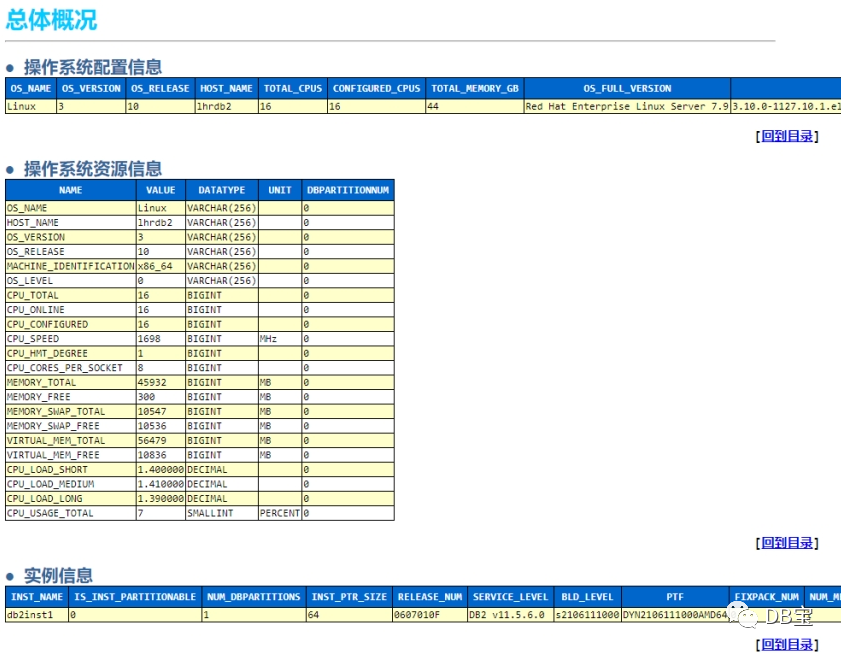
Task: Select the SMALLINT datatype cell
Action: pos(222,513)
